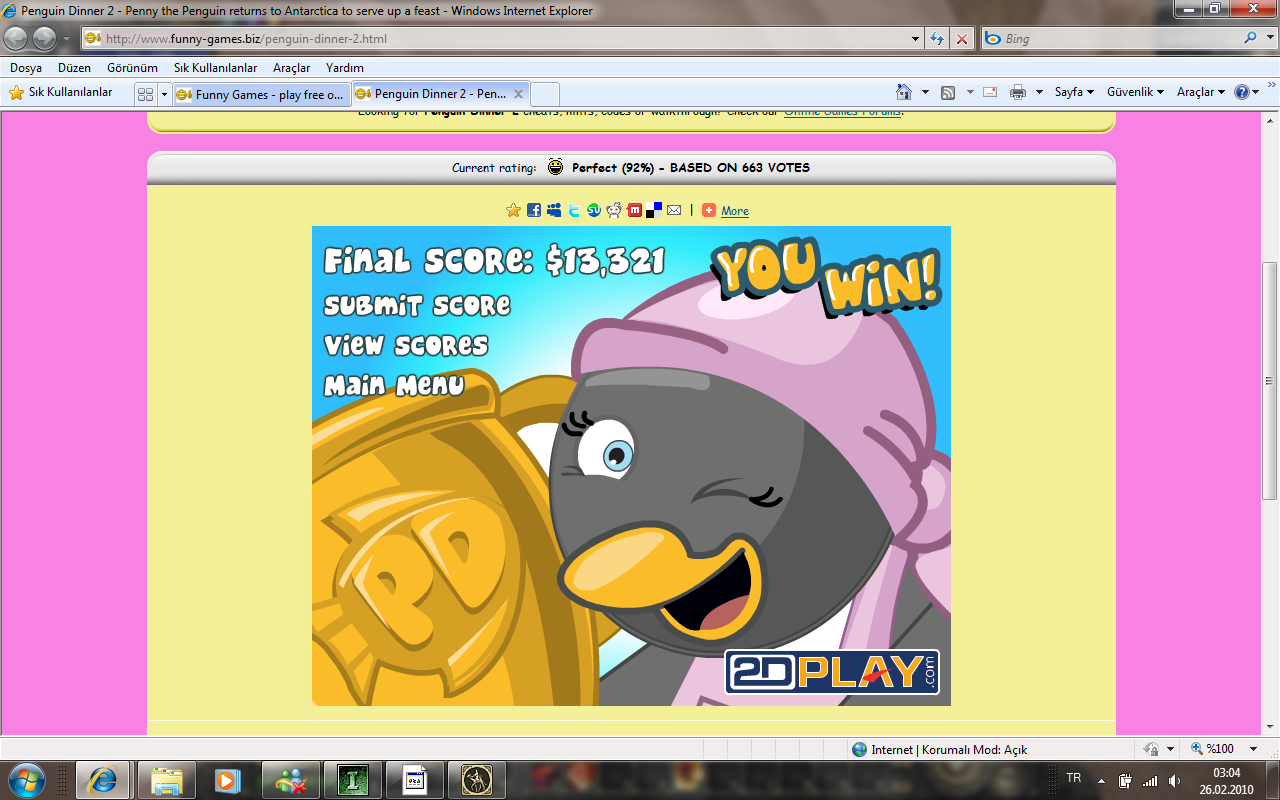Open the Home page icon in command bar

click(x=904, y=92)
